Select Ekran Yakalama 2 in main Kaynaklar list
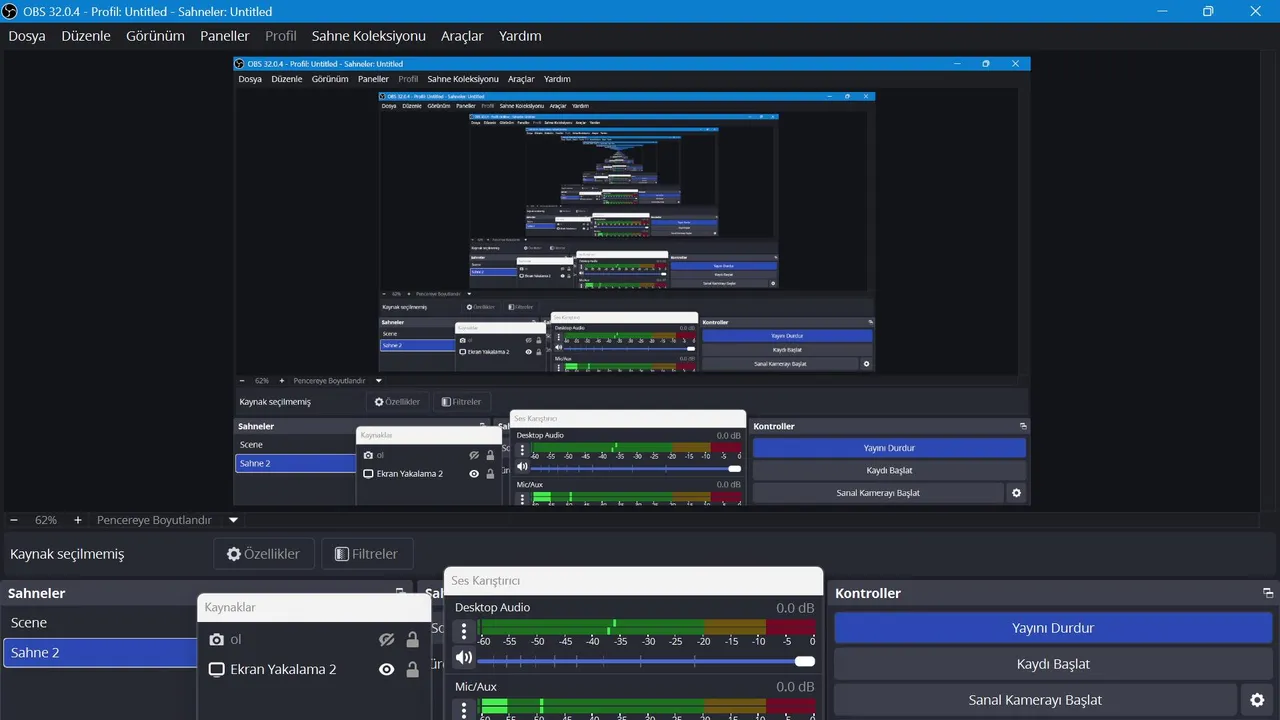 tap(283, 670)
